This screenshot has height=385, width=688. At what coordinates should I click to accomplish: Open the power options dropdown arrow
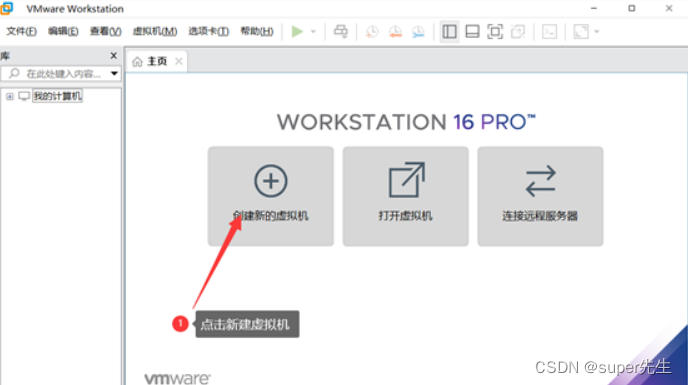[313, 32]
